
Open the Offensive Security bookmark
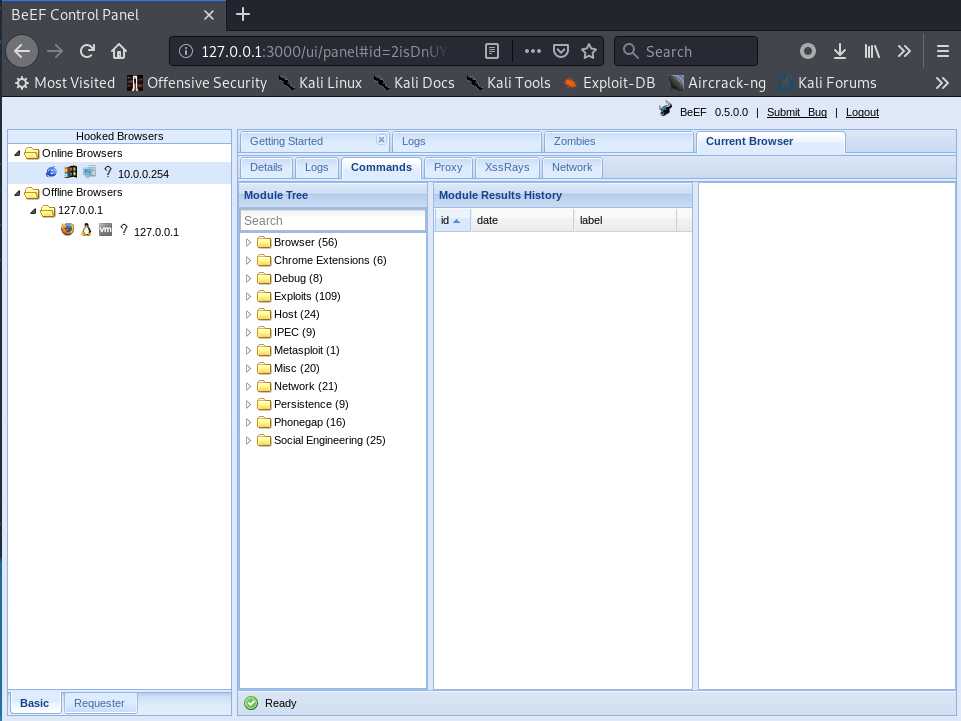197,83
